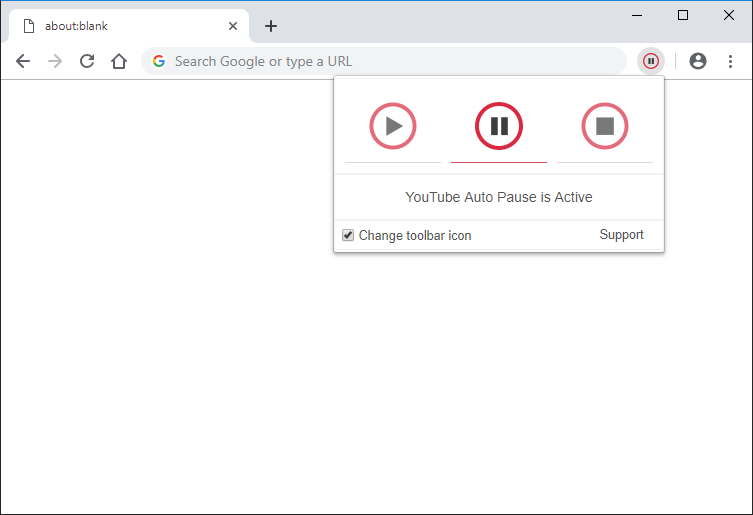
Task: Uncheck the Change toolbar icon checkbox
Action: tap(348, 235)
